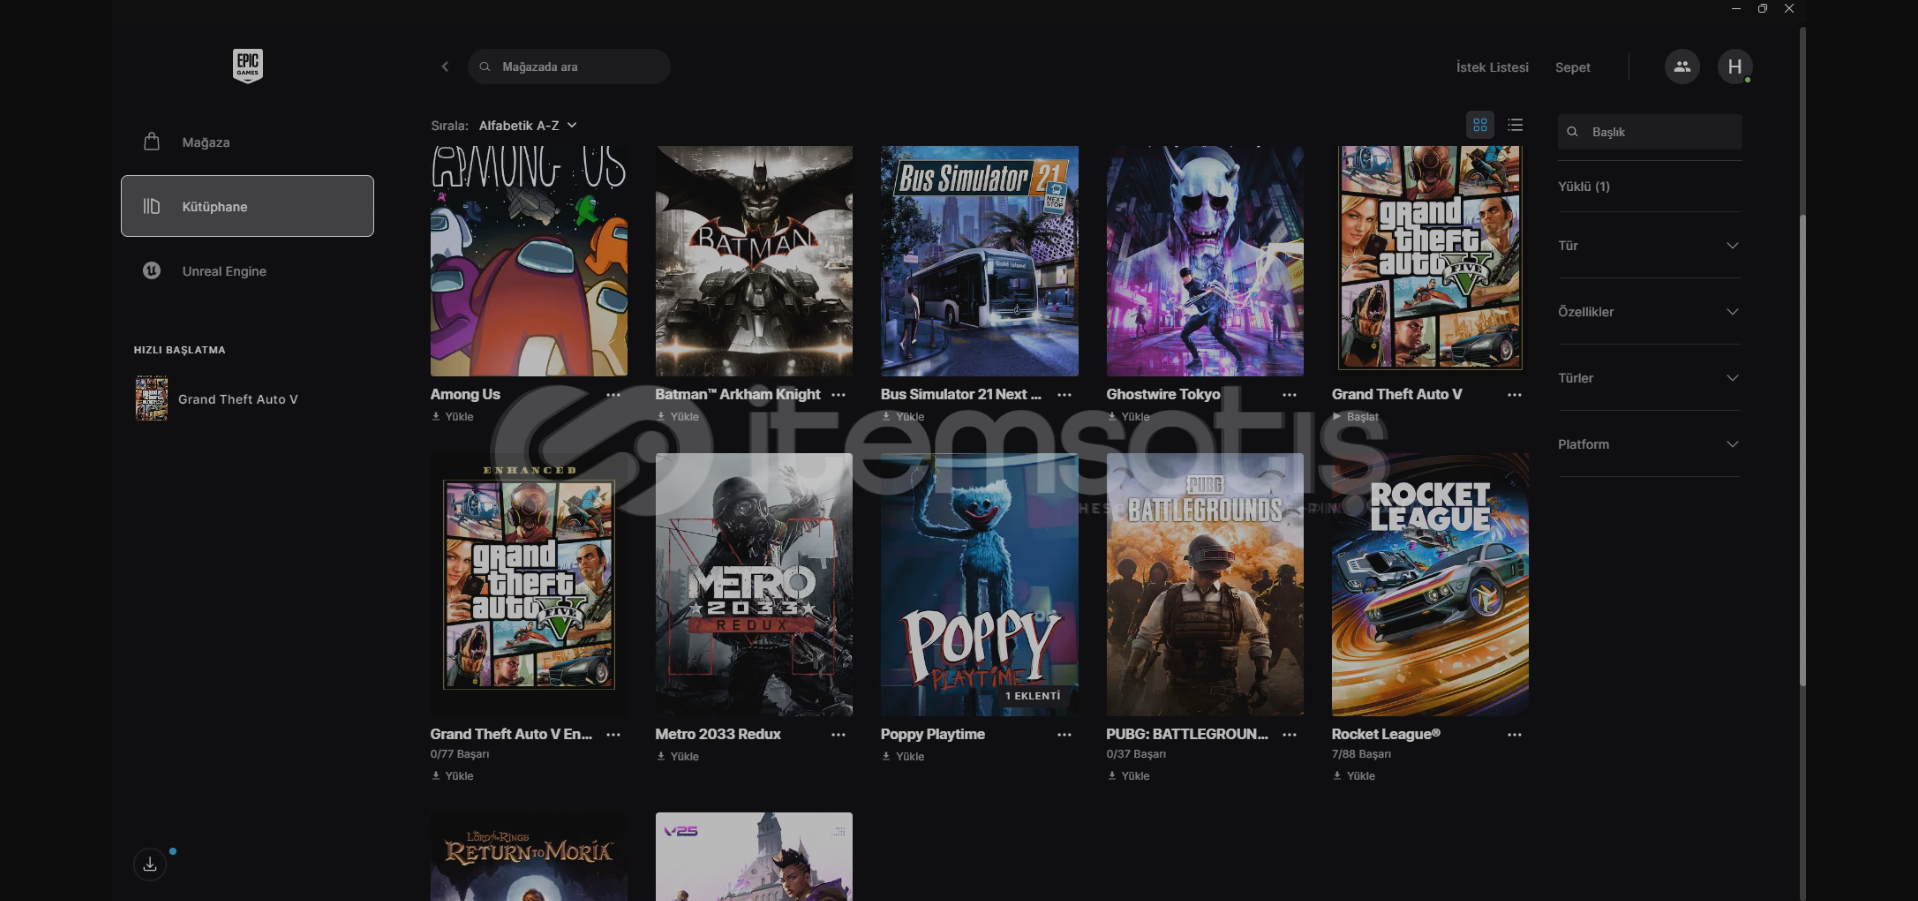Open GTA V Enhanced cover
Screen dimensions: 1918x901
click(529, 584)
